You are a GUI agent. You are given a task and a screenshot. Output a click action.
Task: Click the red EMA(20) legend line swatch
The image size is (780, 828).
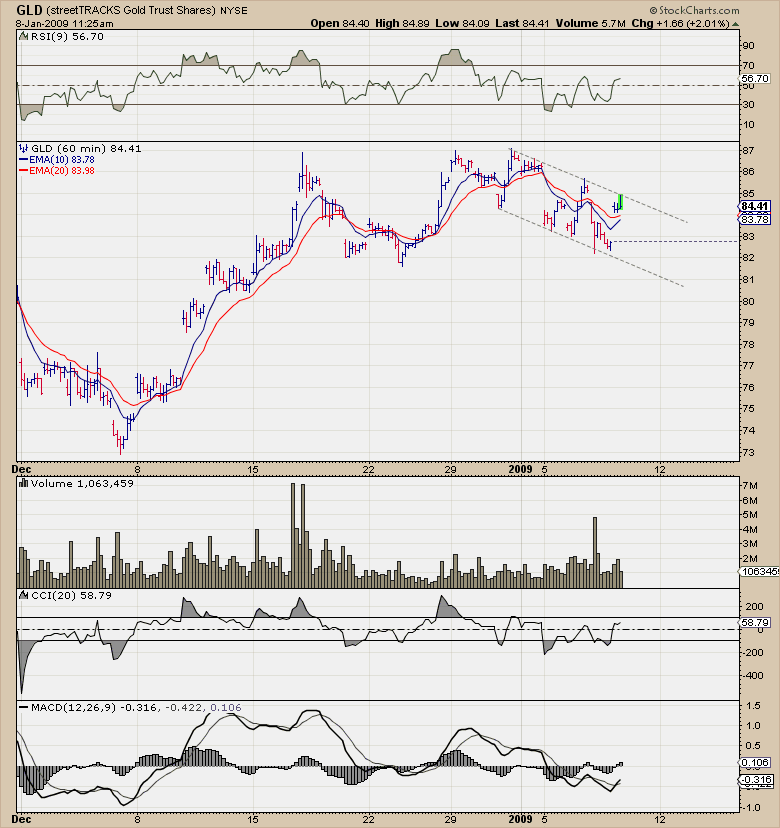tap(24, 171)
